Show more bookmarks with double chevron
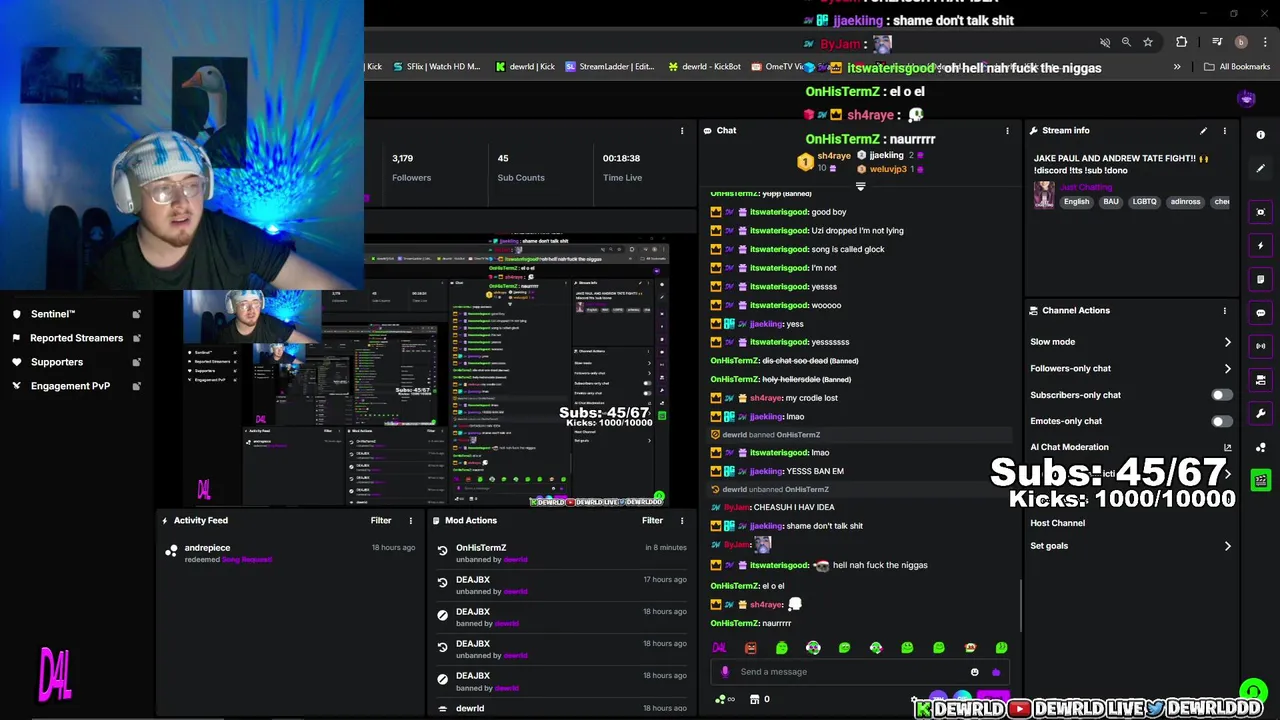Screen dimensions: 1280x720 pos(1177,67)
